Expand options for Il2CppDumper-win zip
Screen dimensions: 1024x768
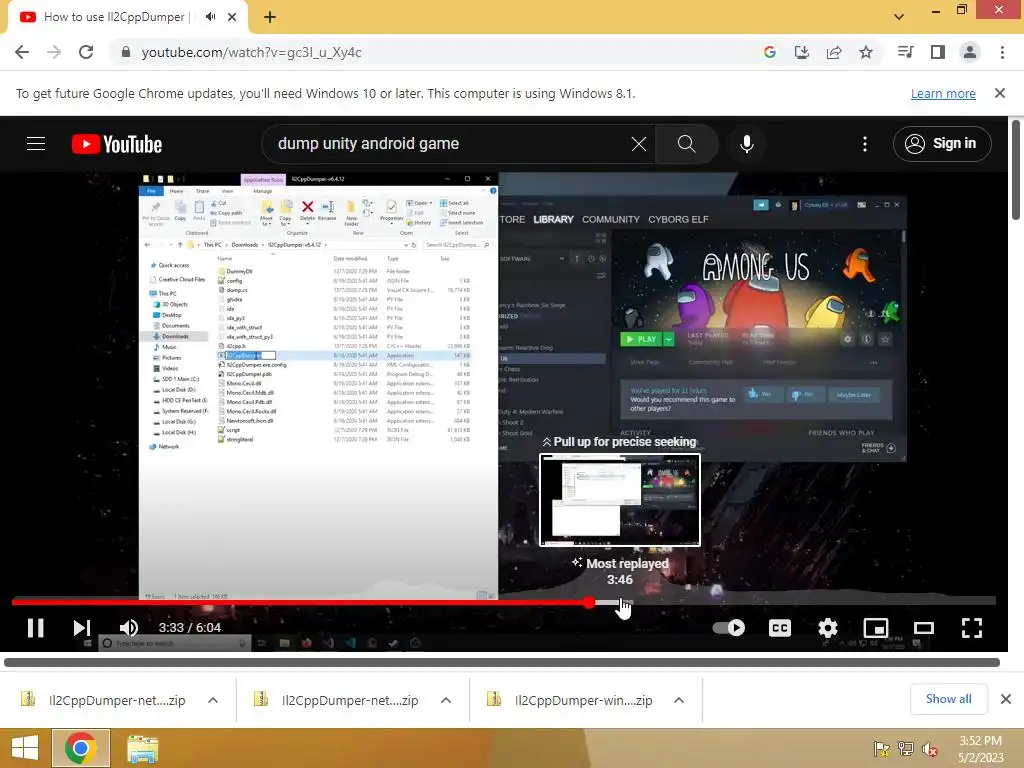coord(679,700)
